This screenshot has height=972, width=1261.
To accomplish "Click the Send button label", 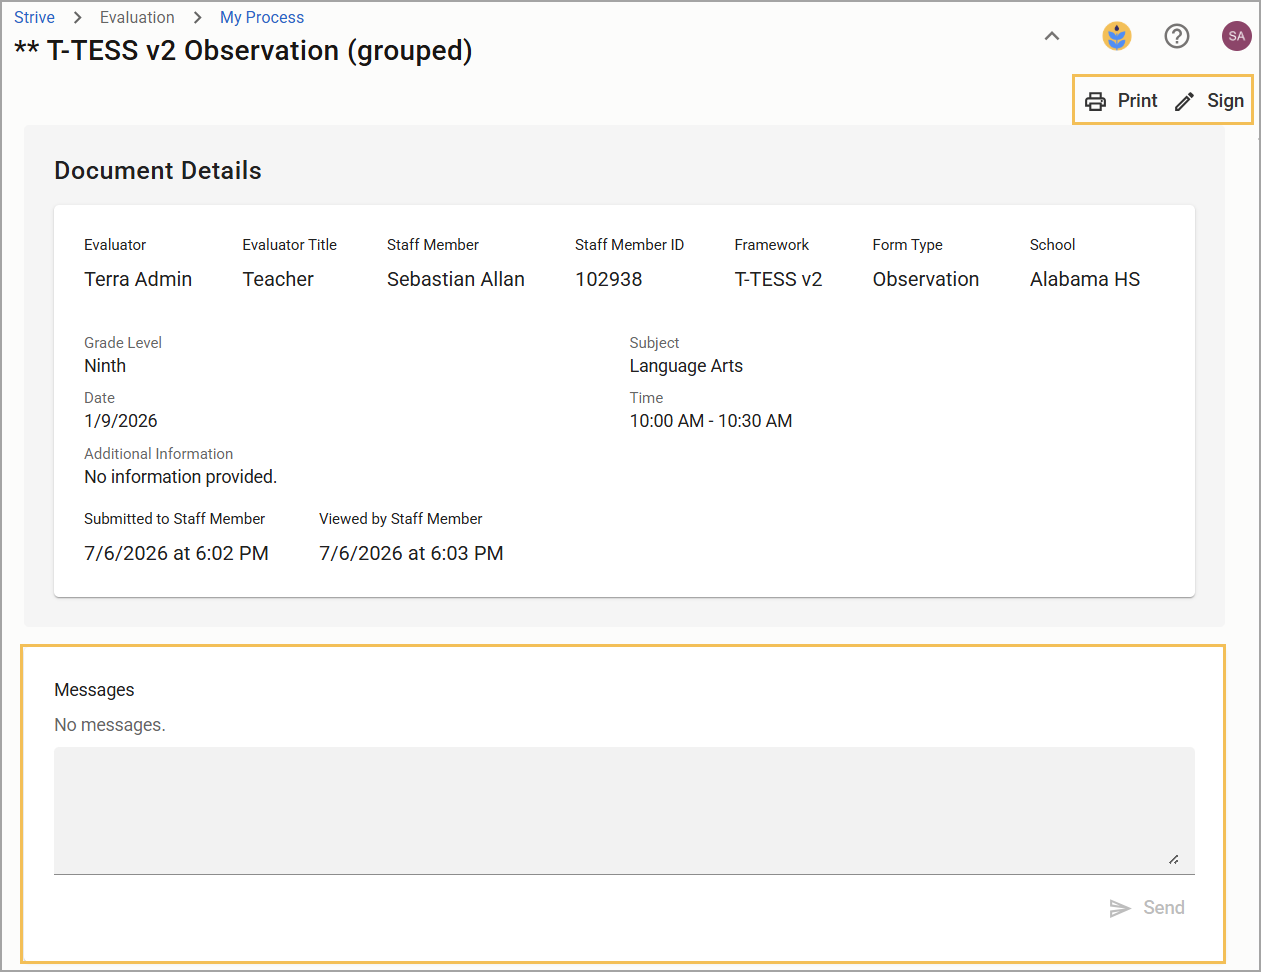I will (1164, 908).
